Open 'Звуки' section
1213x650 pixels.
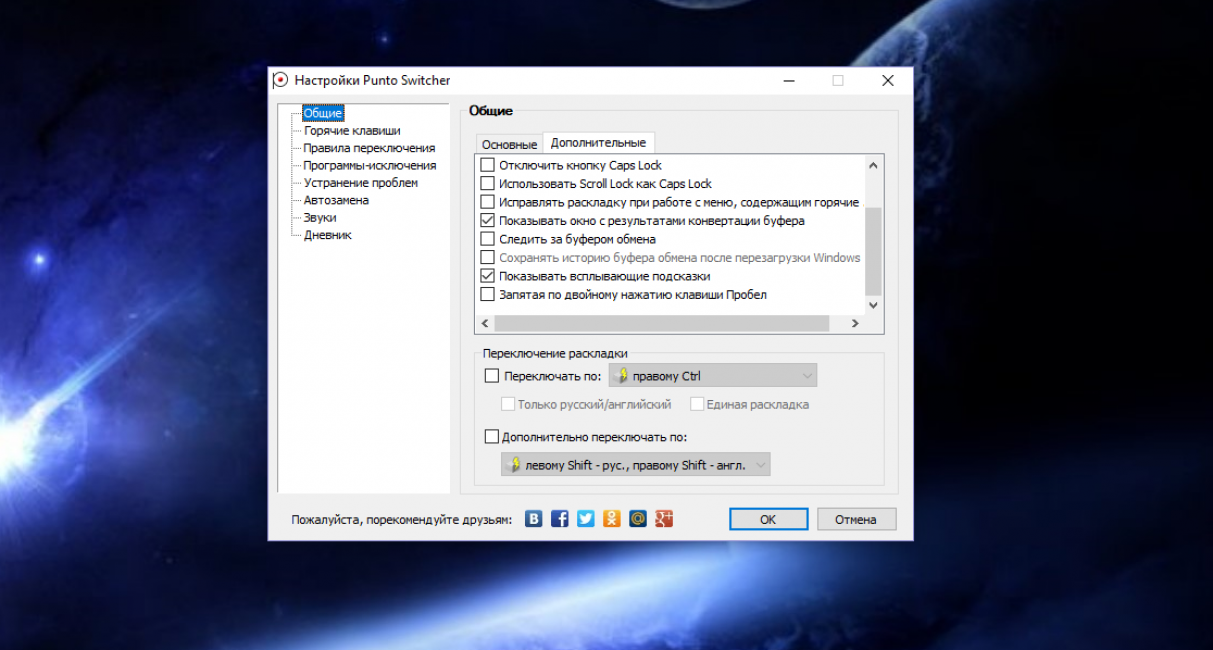click(320, 217)
